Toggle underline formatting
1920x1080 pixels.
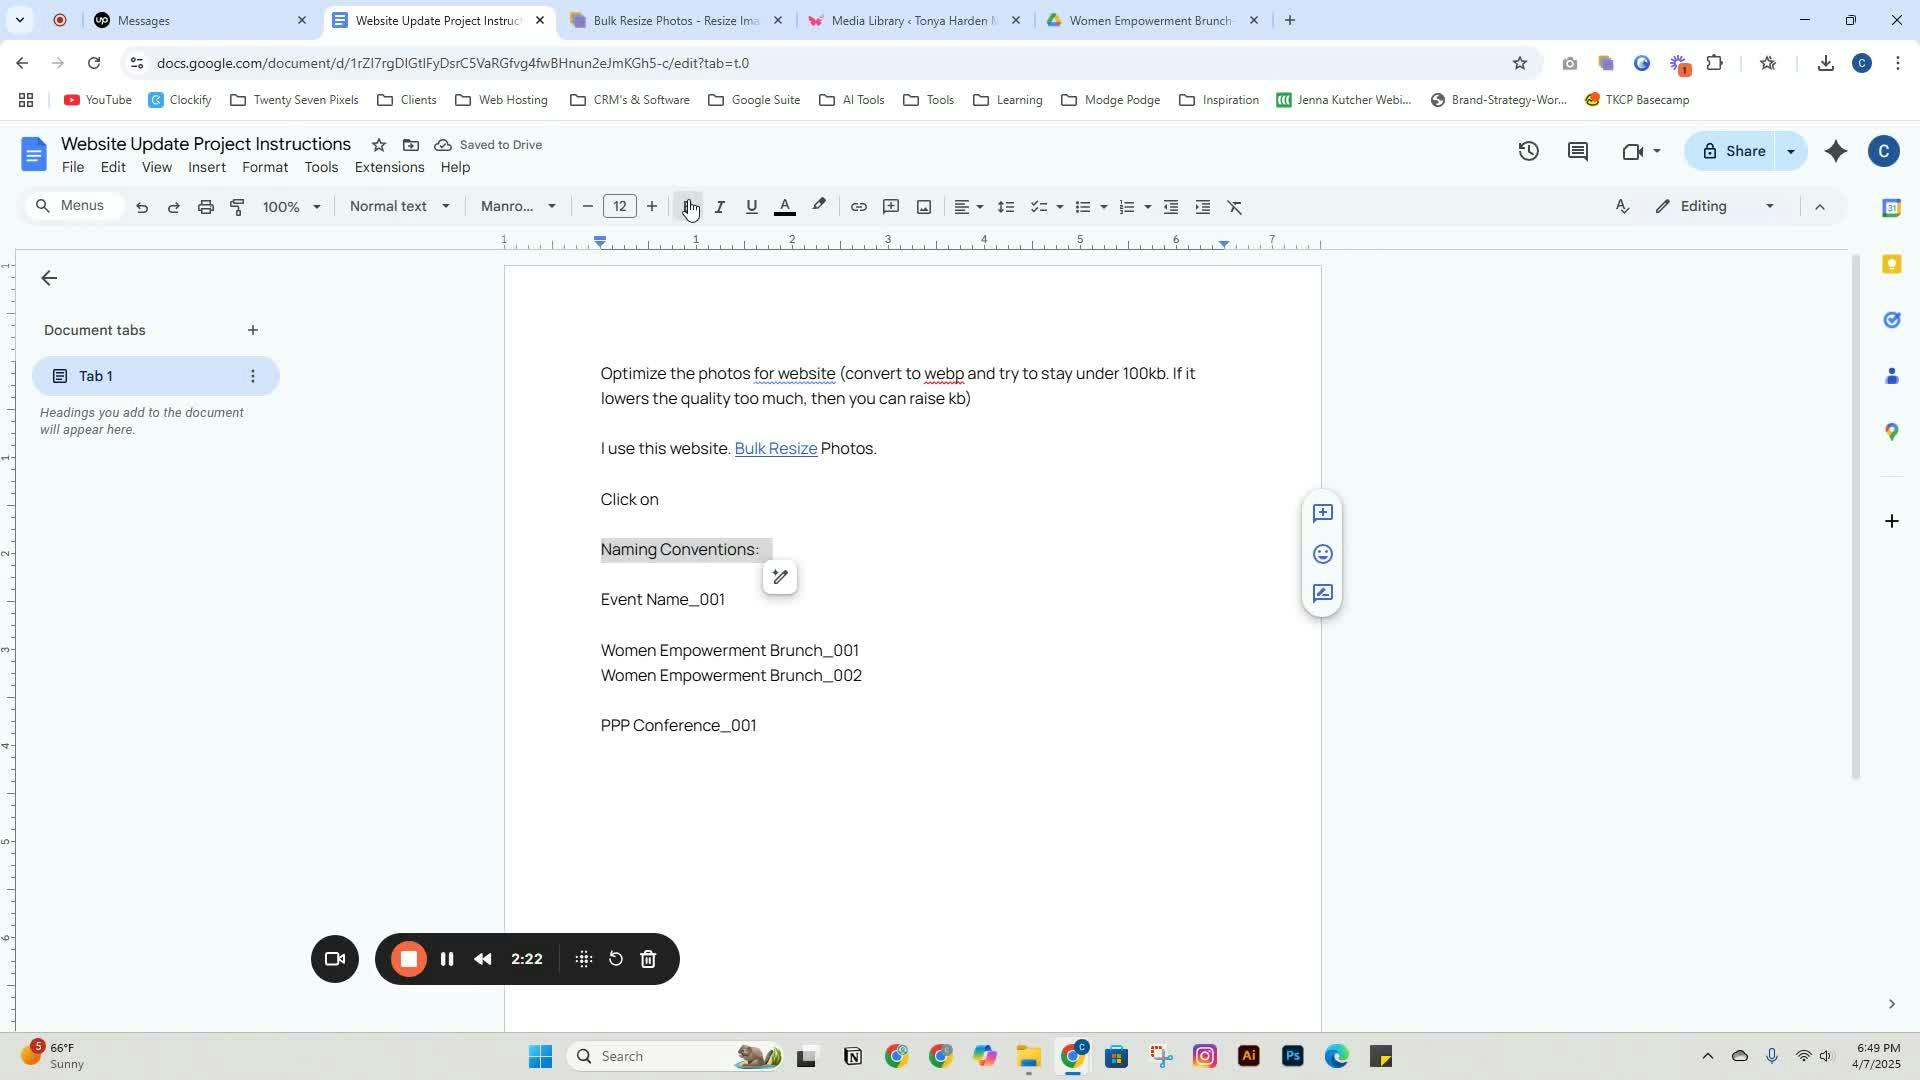(x=751, y=207)
